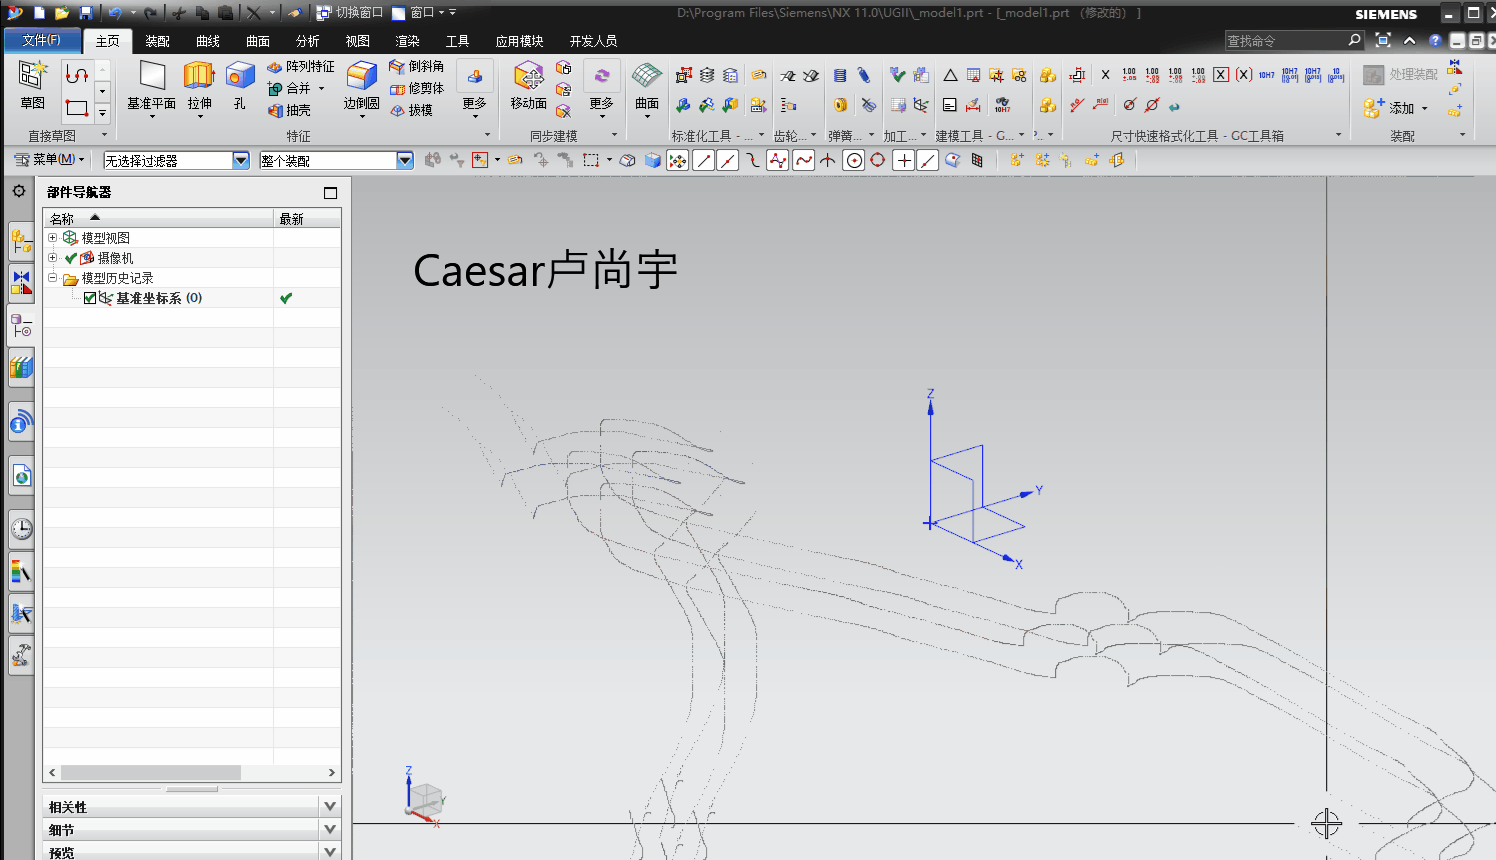Expand the 模型视图 tree node

point(52,237)
